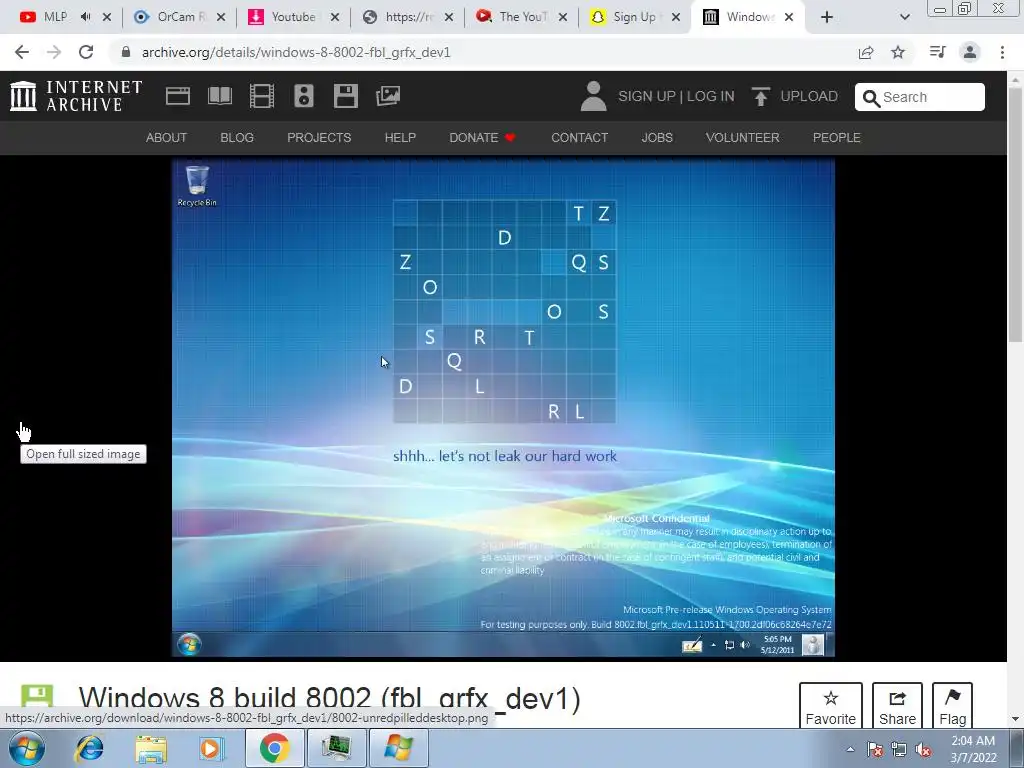Open the Chrome profile icon
Image resolution: width=1024 pixels, height=768 pixels.
point(970,52)
